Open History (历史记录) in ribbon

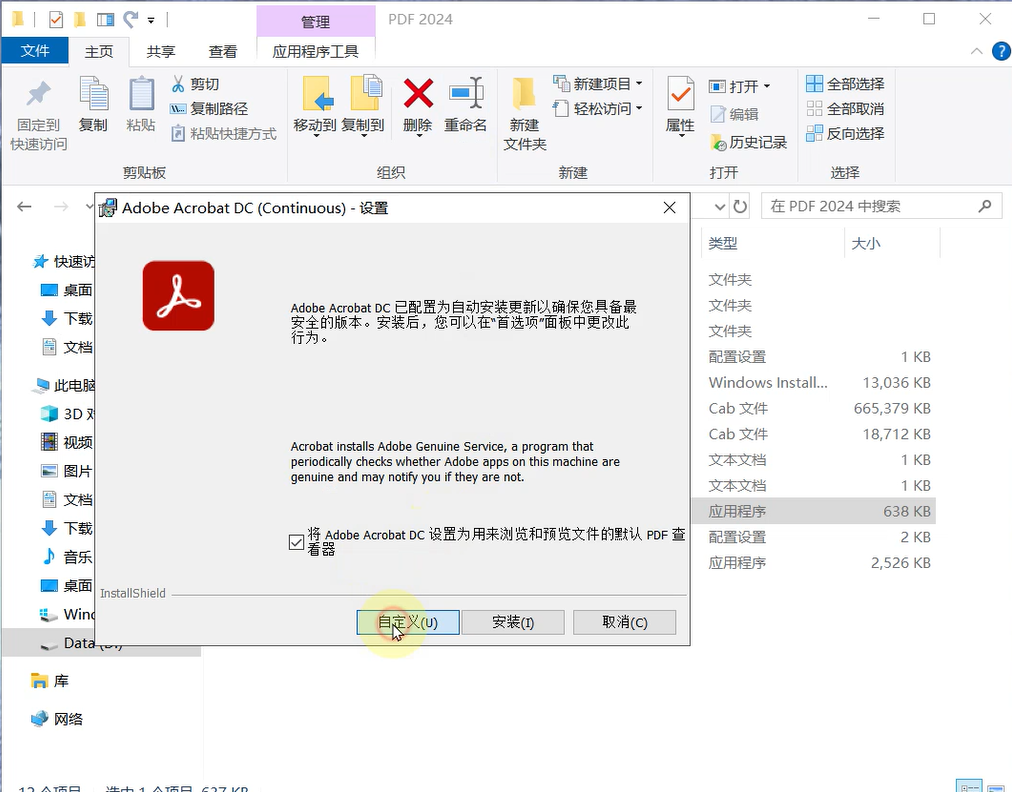tap(748, 142)
